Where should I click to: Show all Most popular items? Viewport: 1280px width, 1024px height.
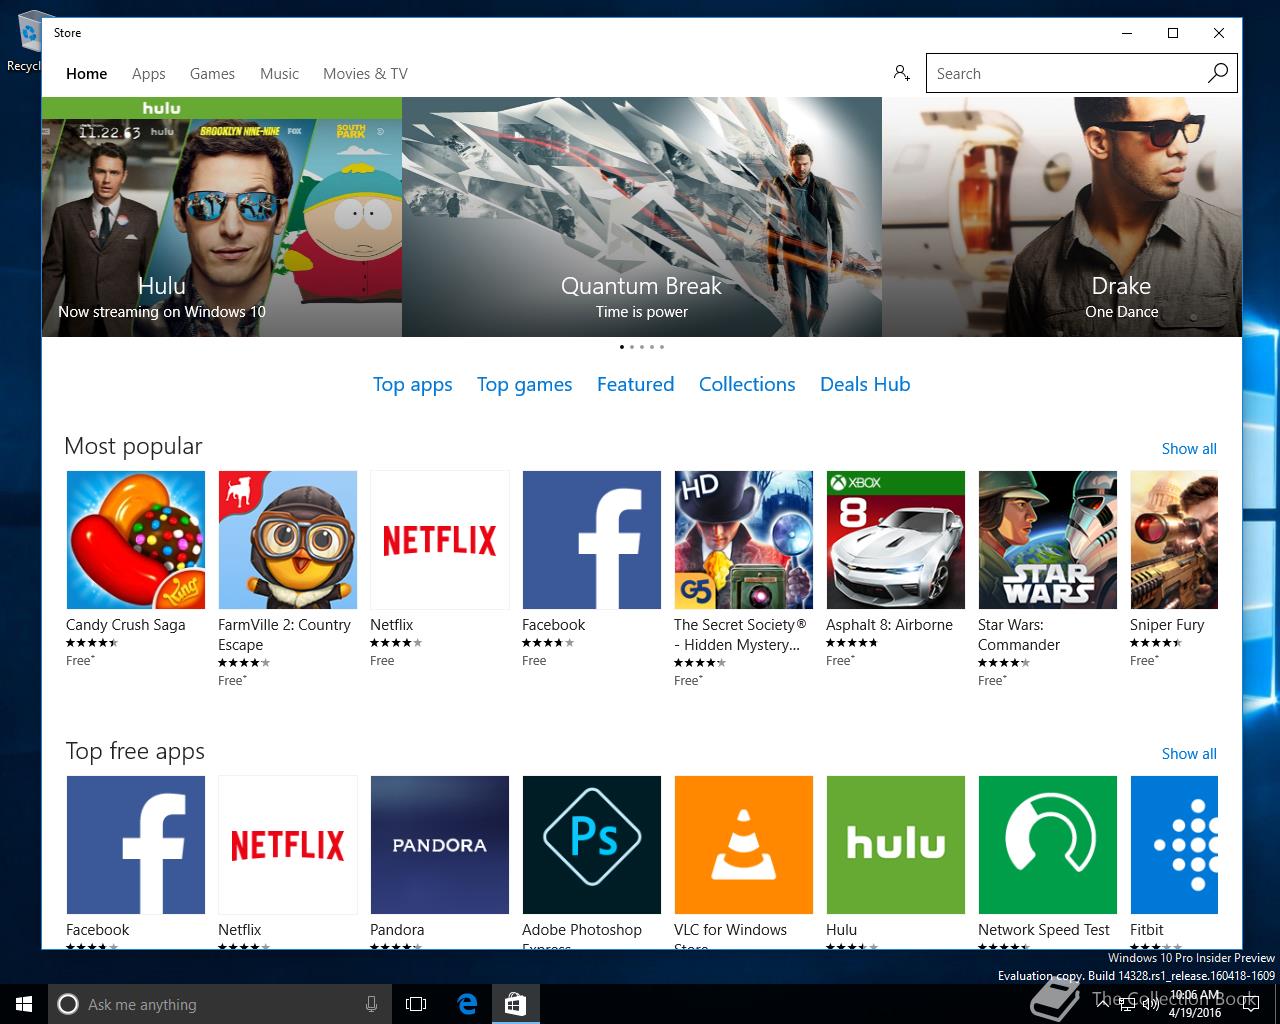(1189, 449)
